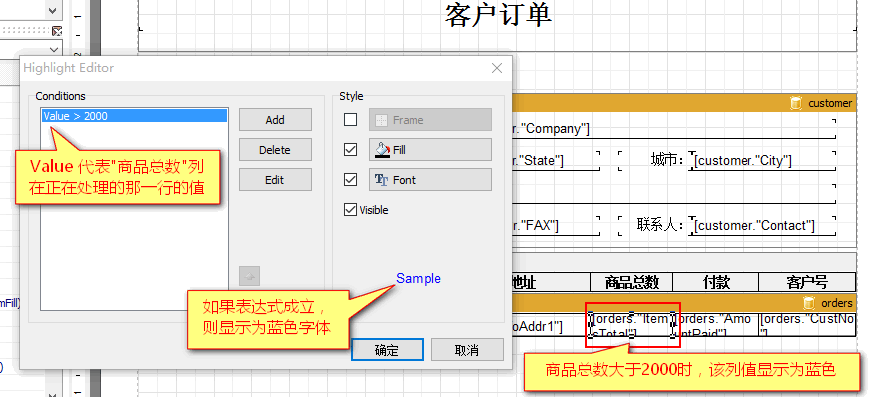Image resolution: width=873 pixels, height=397 pixels.
Task: Select the 付款 column header
Action: pos(716,282)
